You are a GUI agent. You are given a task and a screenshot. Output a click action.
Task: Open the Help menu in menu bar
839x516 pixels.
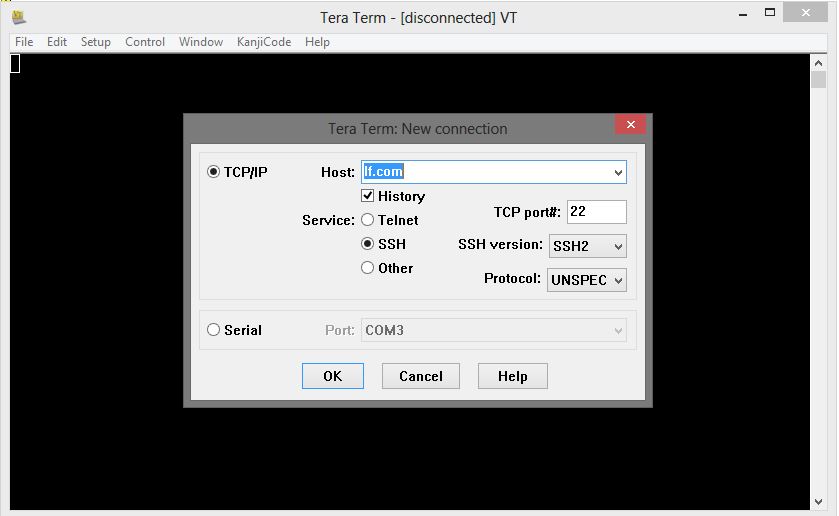coord(317,42)
